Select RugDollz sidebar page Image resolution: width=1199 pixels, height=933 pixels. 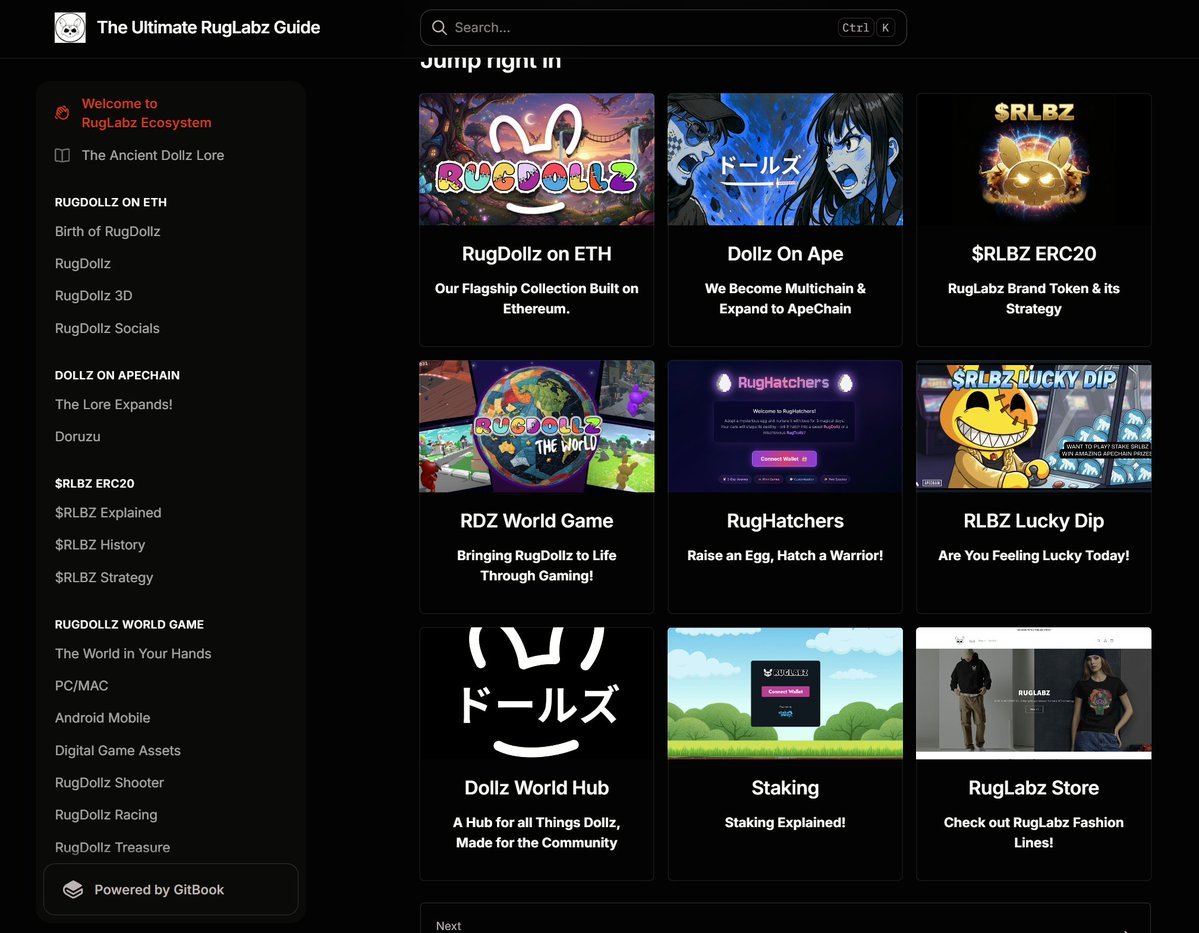(83, 263)
